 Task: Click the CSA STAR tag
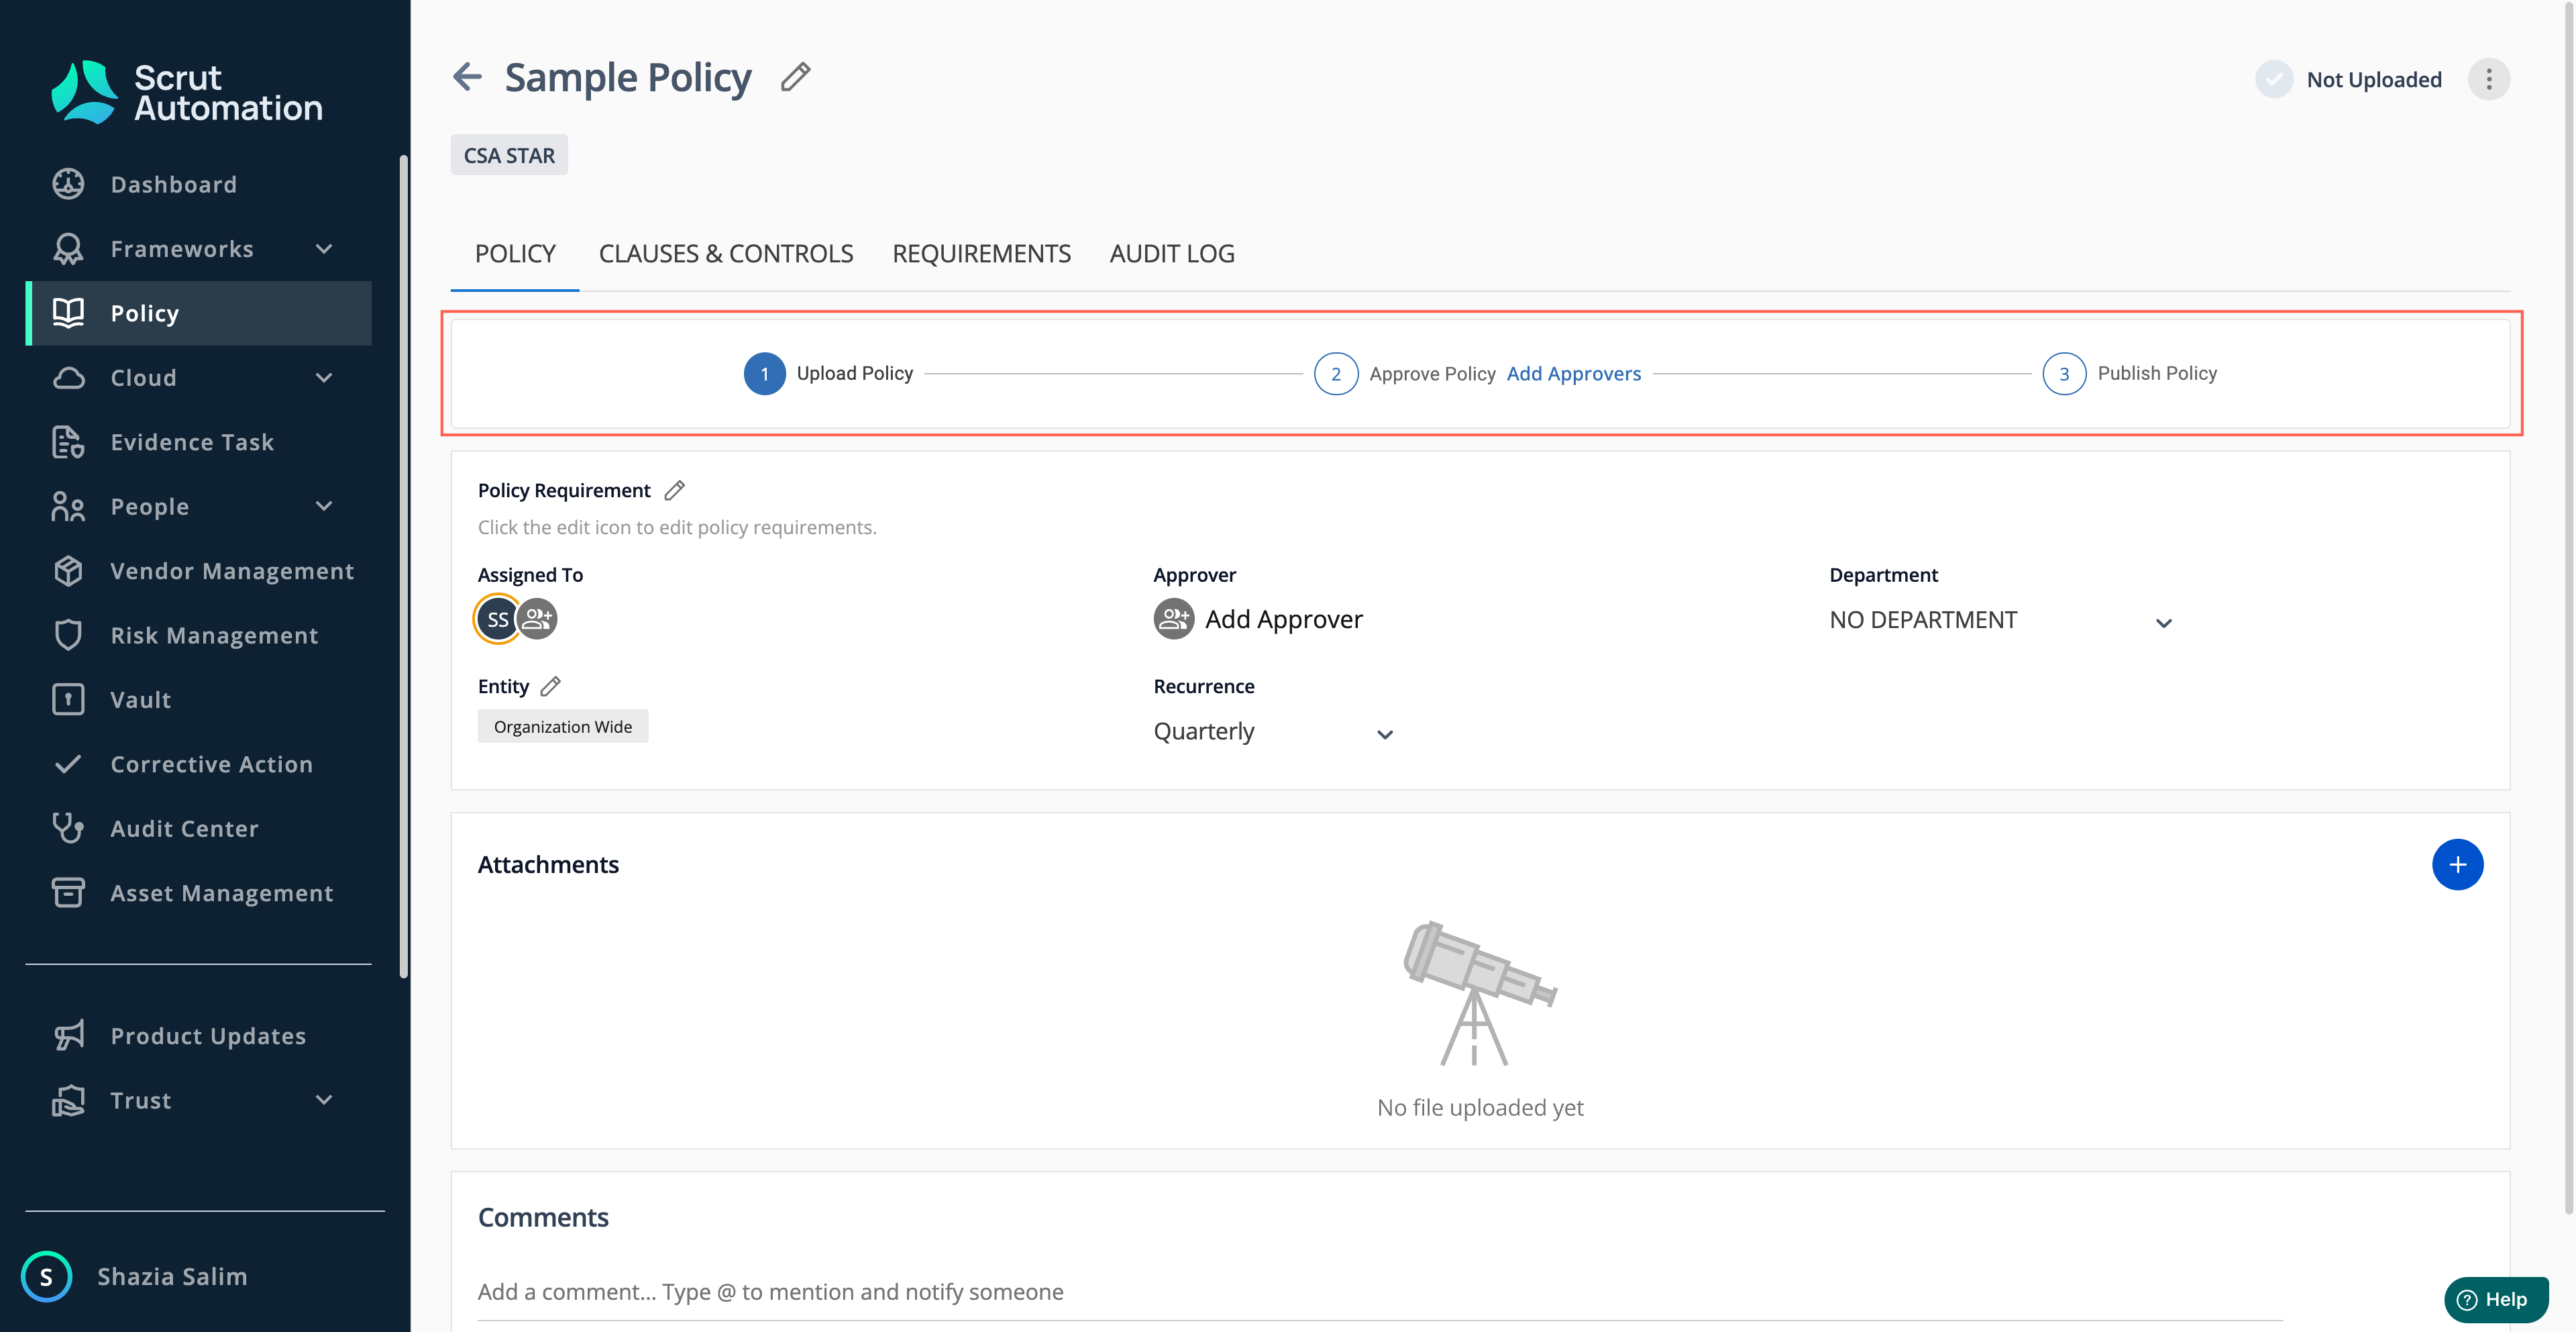[x=509, y=155]
